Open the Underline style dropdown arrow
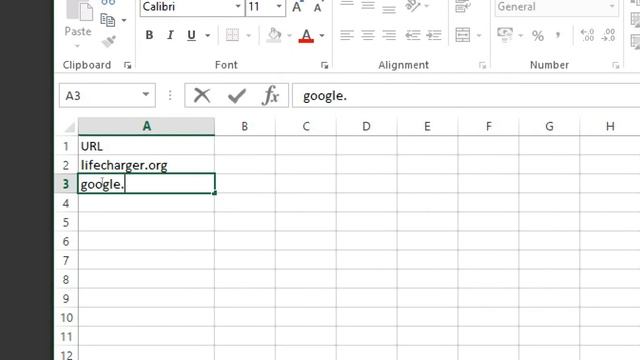Screen dimensions: 640x360 [x=208, y=36]
